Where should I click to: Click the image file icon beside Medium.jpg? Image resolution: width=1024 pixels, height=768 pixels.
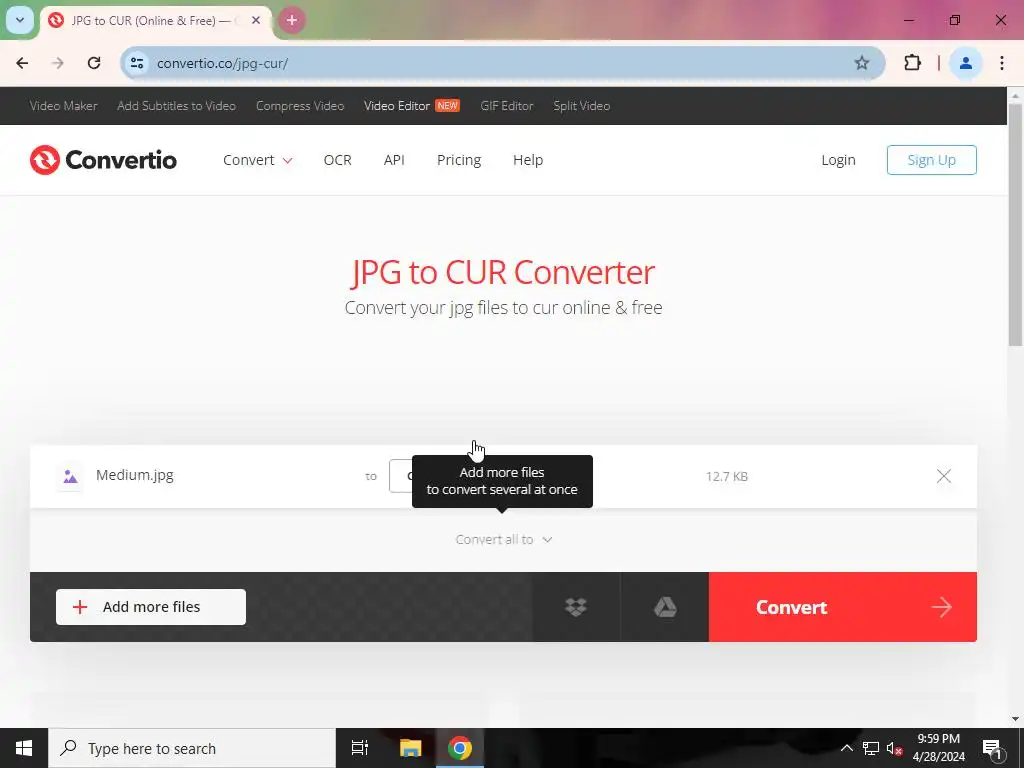point(71,476)
